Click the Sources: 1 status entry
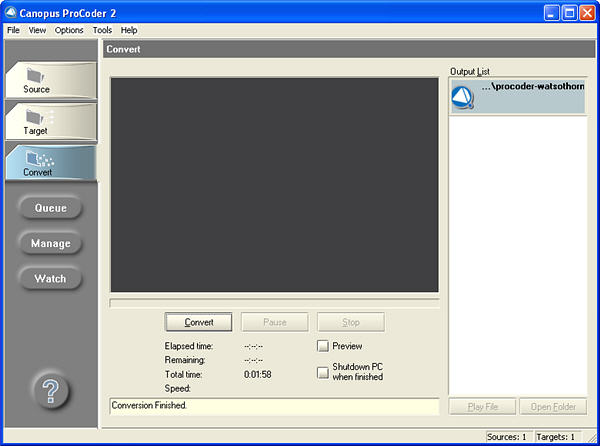The height and width of the screenshot is (446, 600). click(507, 437)
